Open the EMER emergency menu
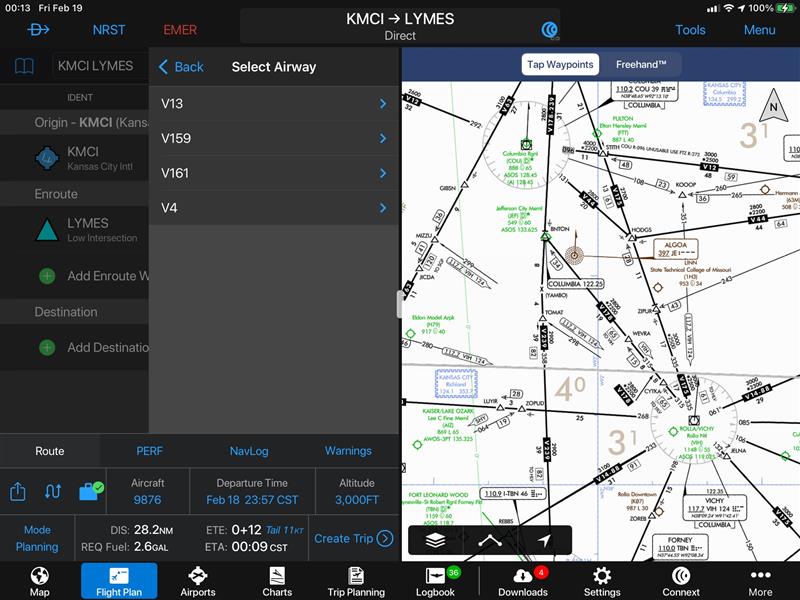The width and height of the screenshot is (800, 600). (180, 30)
